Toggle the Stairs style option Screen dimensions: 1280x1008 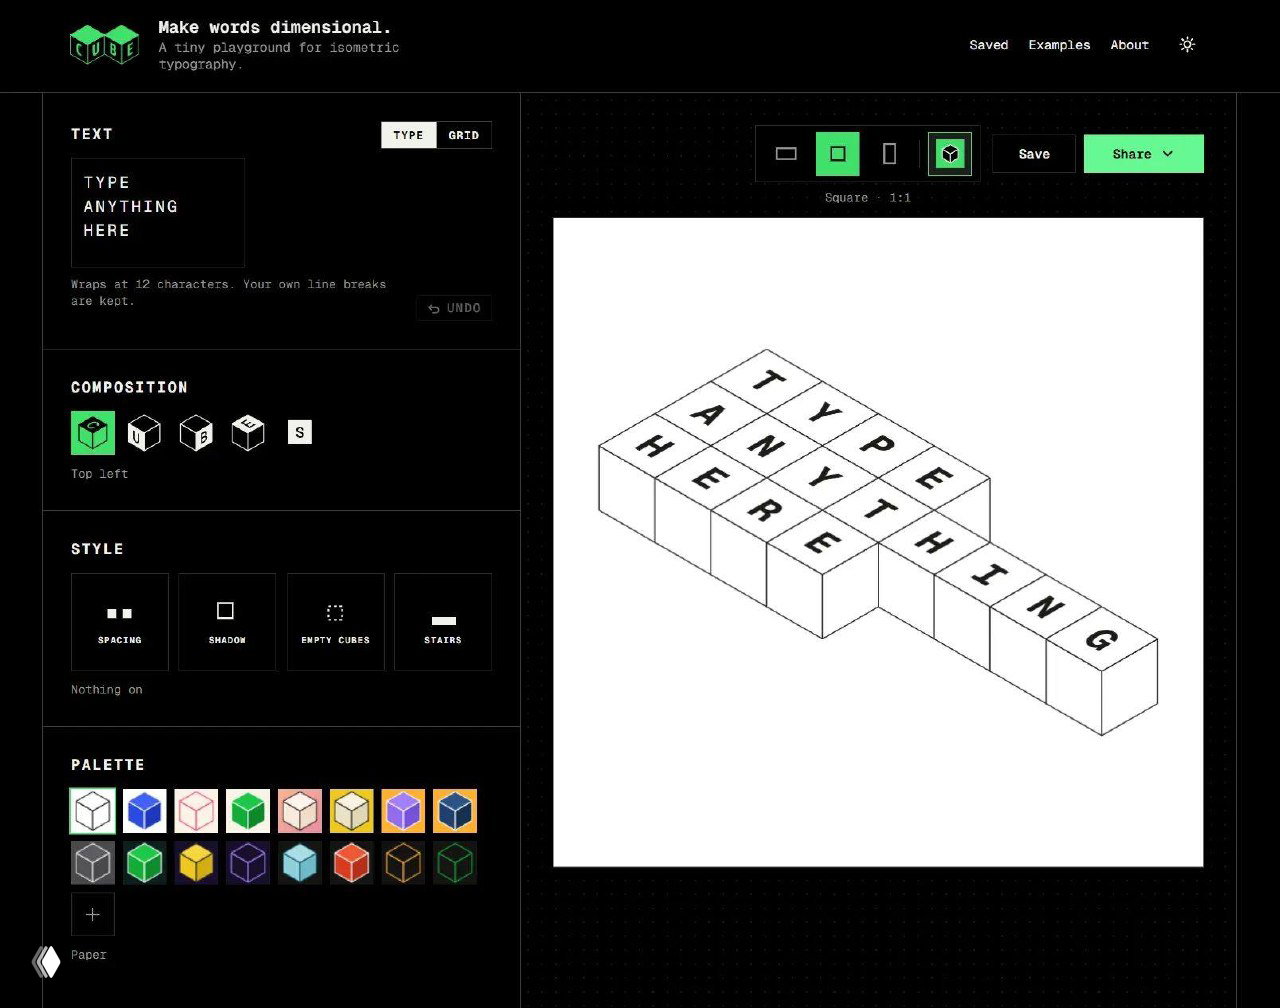pos(443,622)
